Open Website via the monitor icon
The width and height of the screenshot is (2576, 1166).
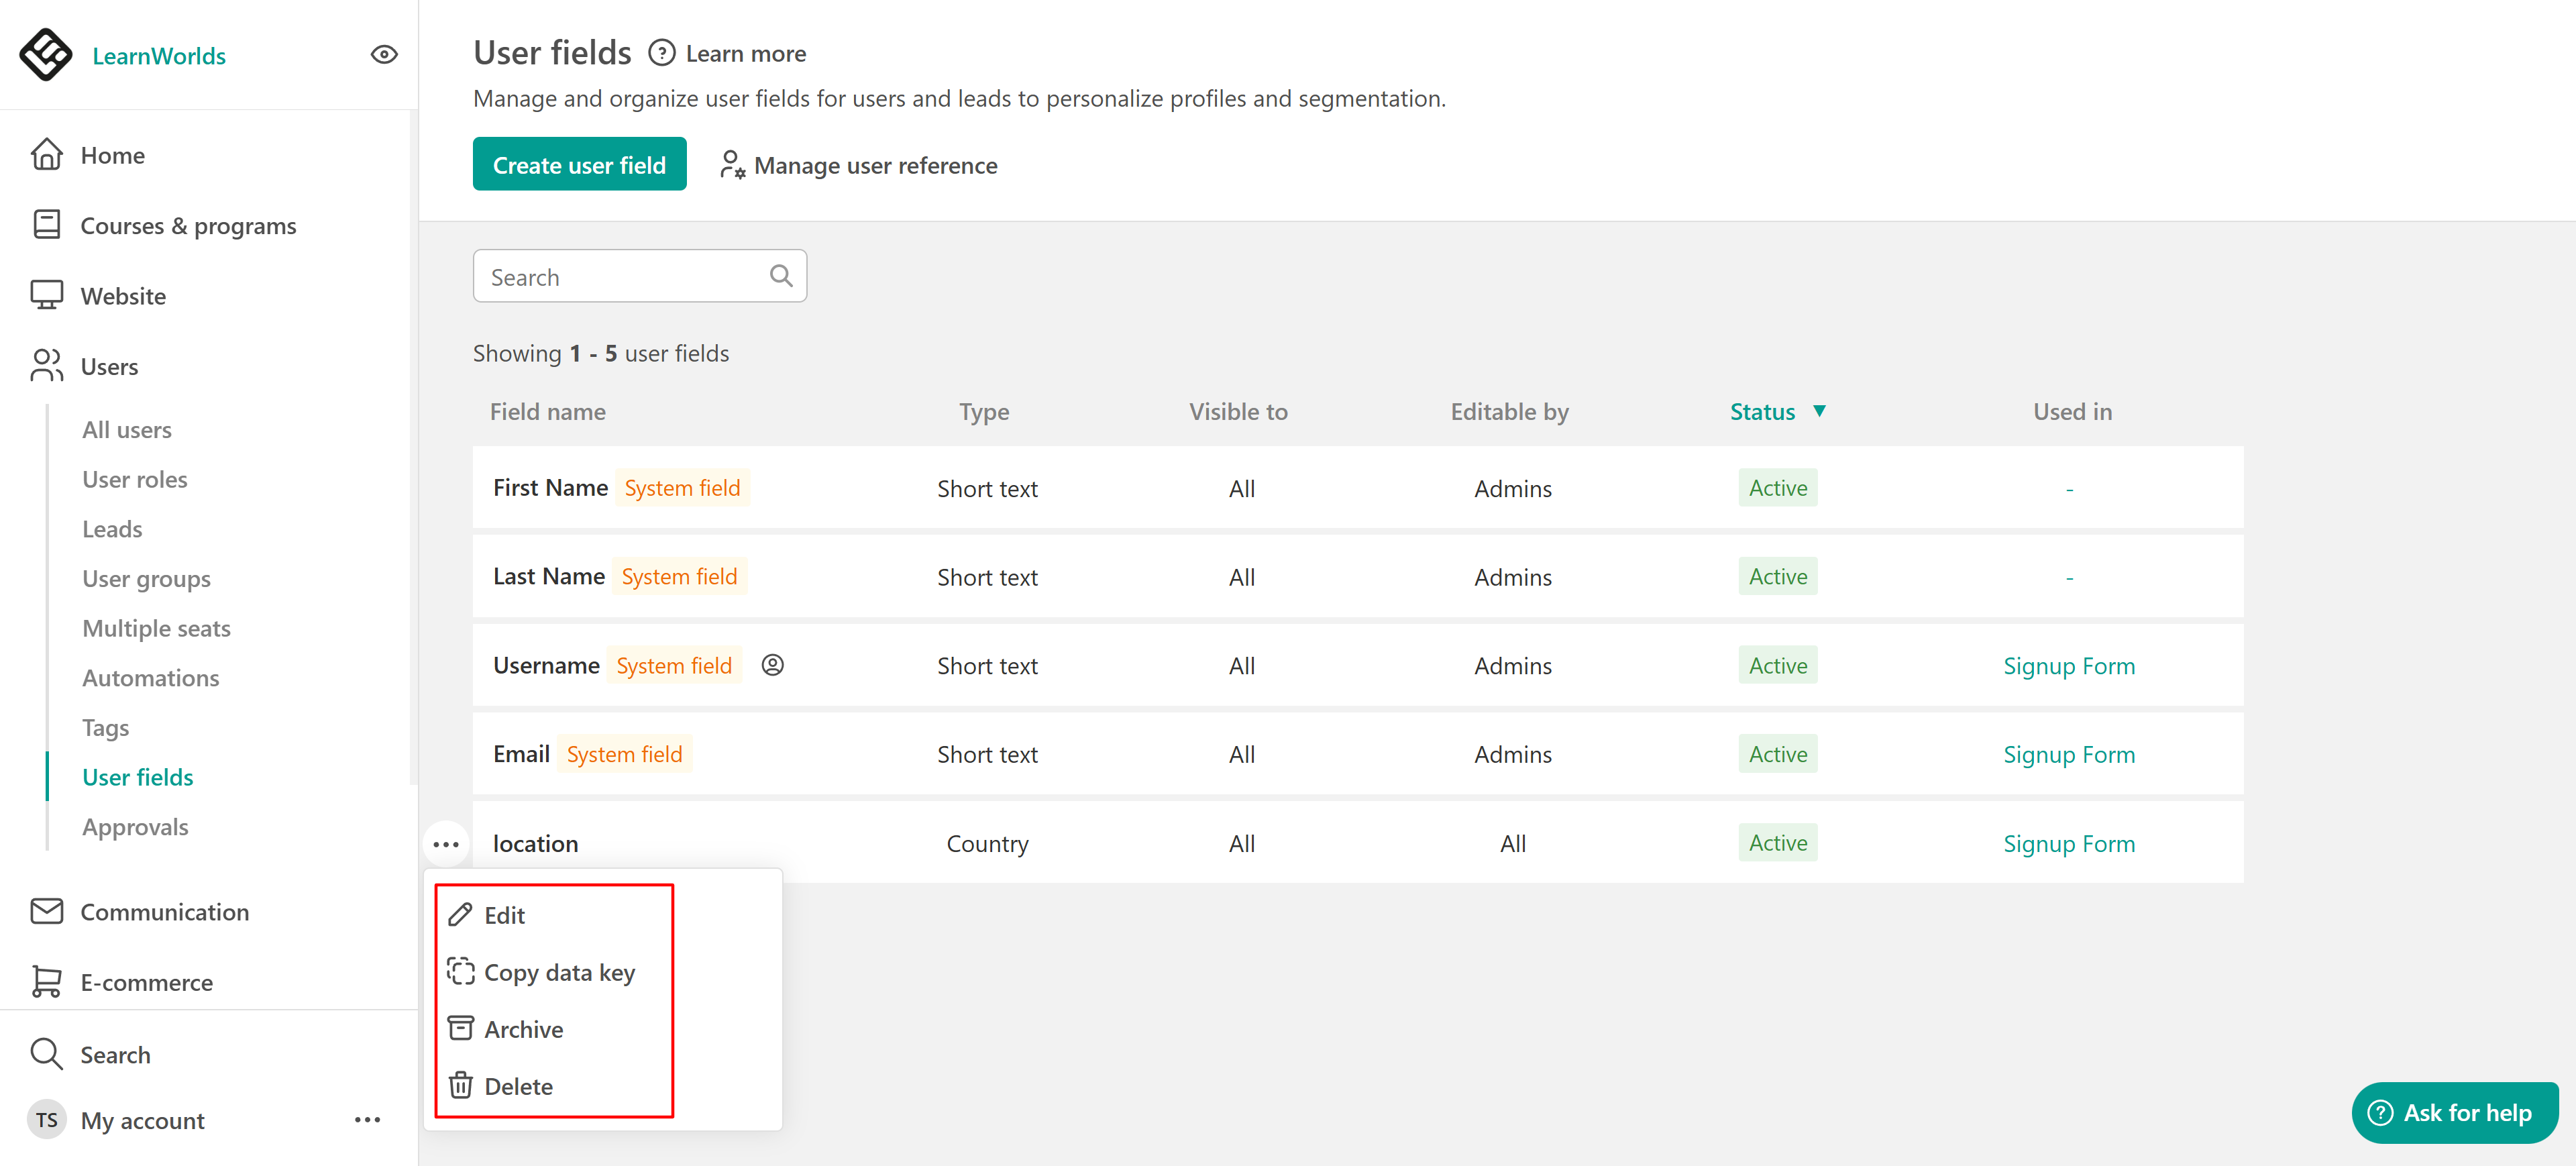(46, 295)
